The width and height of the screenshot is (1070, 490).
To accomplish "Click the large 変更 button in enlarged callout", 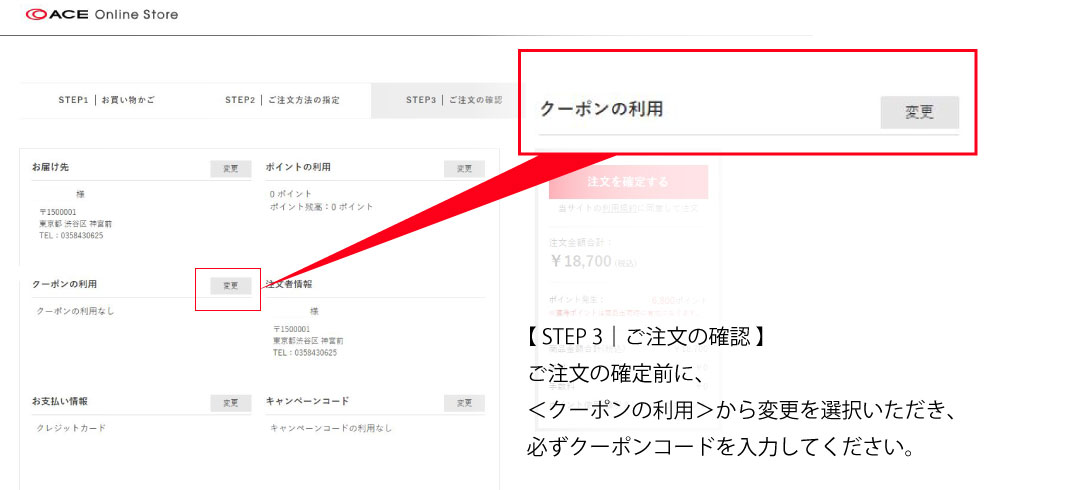I will (919, 112).
